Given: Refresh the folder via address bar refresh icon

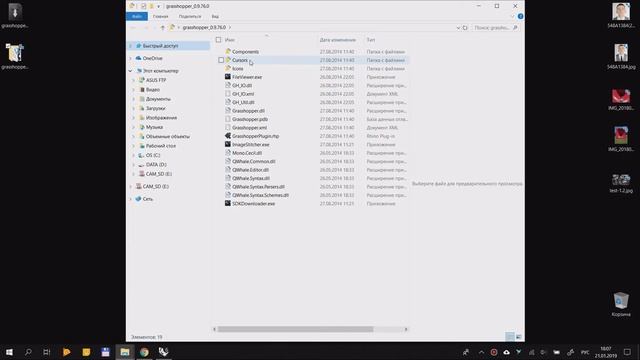Looking at the screenshot, I should 465,28.
